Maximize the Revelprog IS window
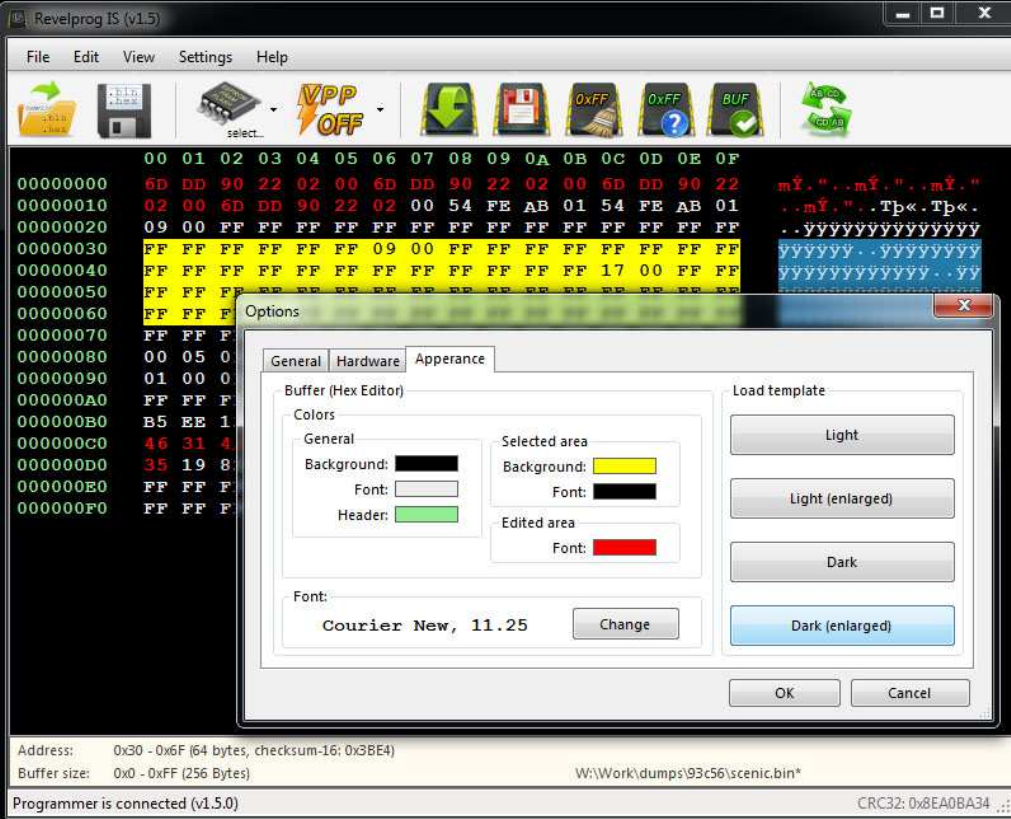Image resolution: width=1011 pixels, height=819 pixels. (937, 14)
